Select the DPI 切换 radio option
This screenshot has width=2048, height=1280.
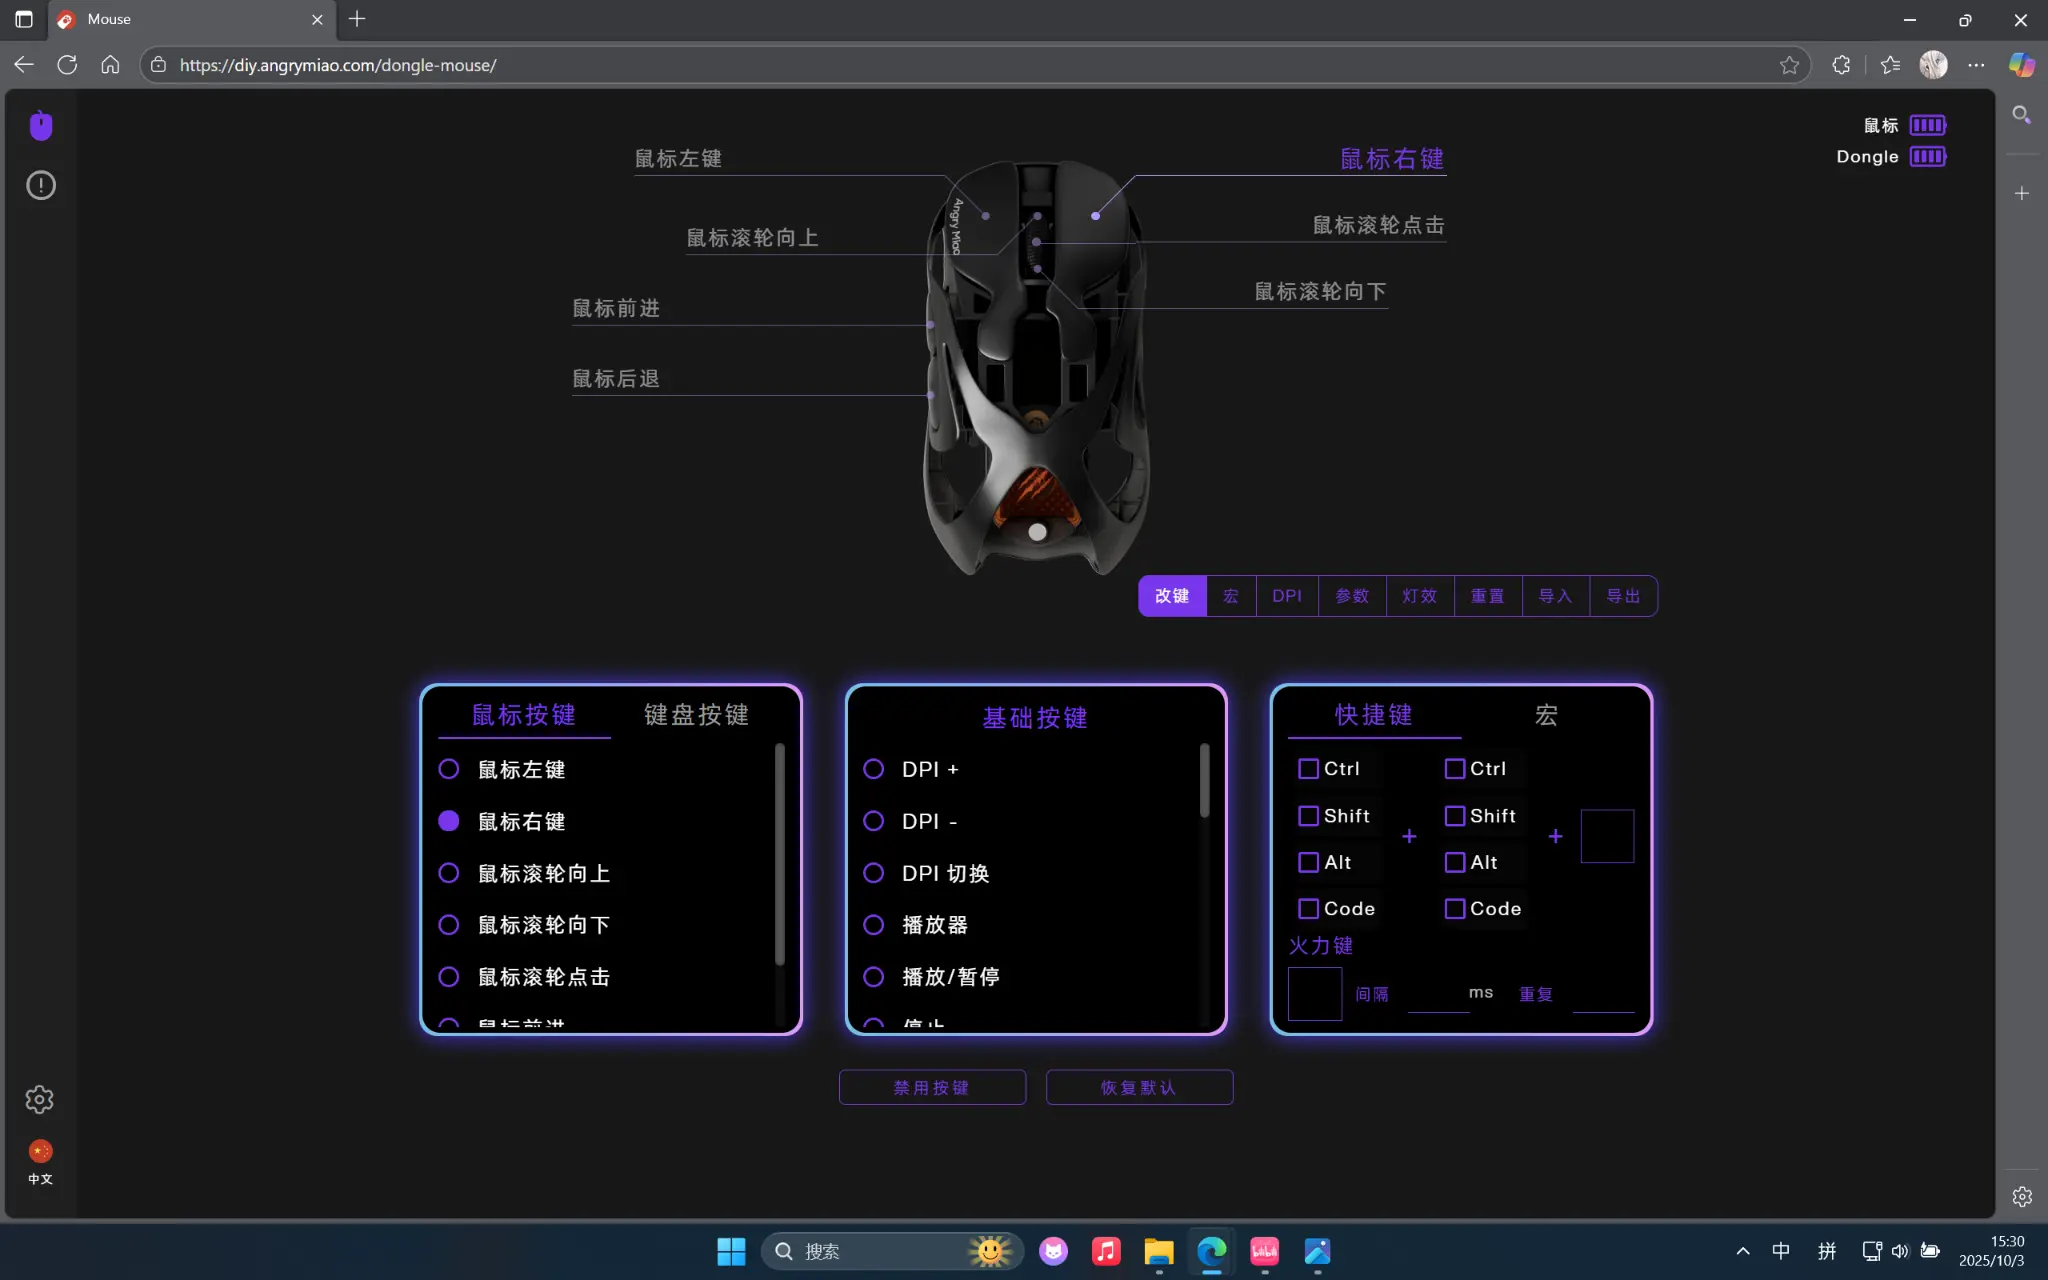point(873,873)
